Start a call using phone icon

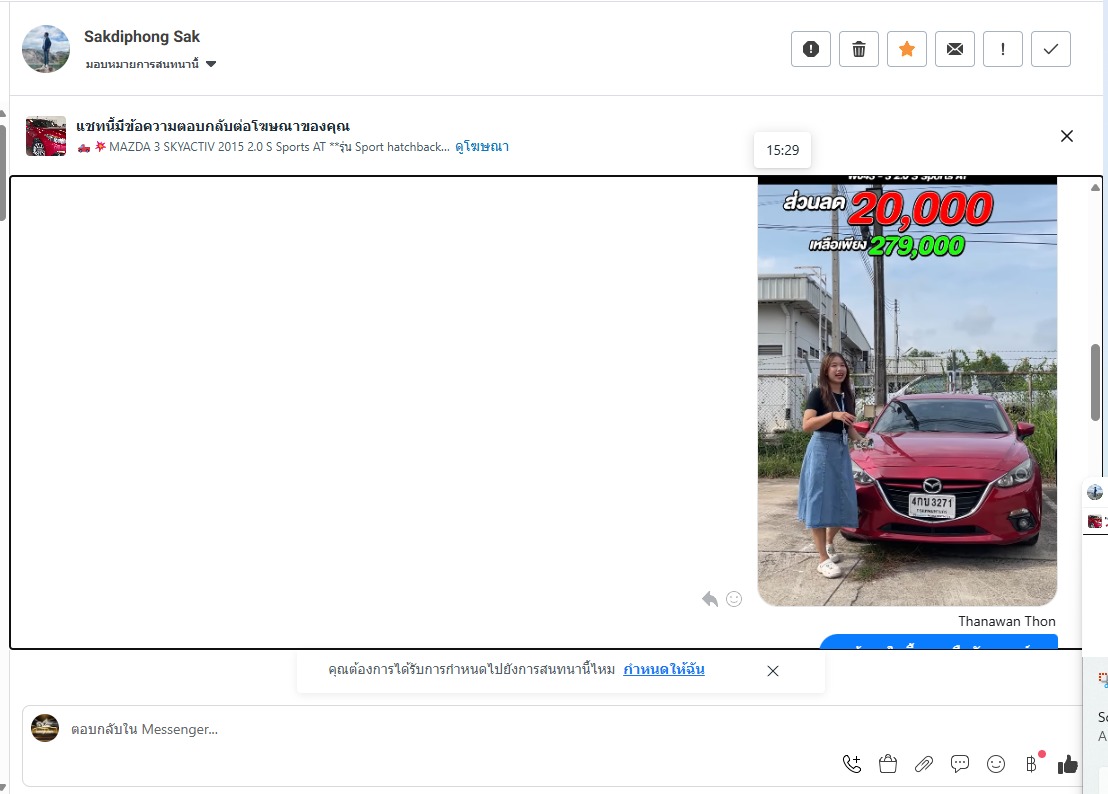click(x=852, y=764)
